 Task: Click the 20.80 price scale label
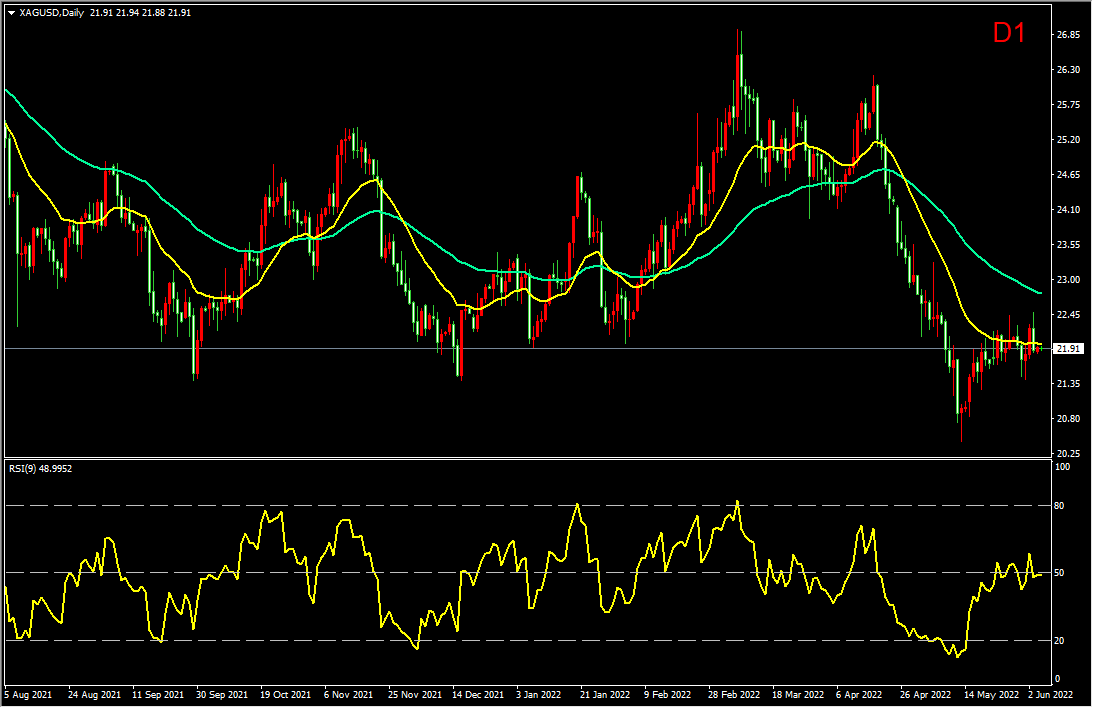tap(1069, 418)
